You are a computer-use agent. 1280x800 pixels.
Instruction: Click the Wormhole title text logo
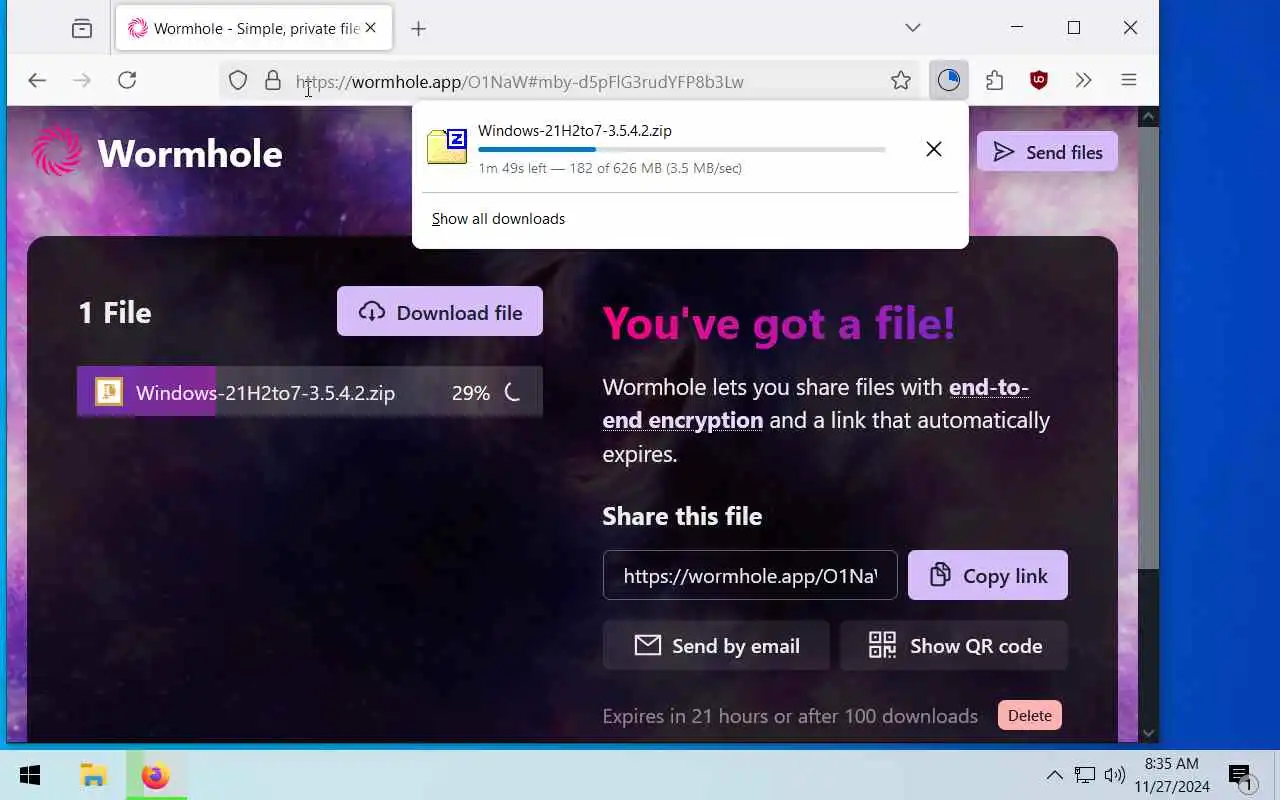(x=190, y=153)
